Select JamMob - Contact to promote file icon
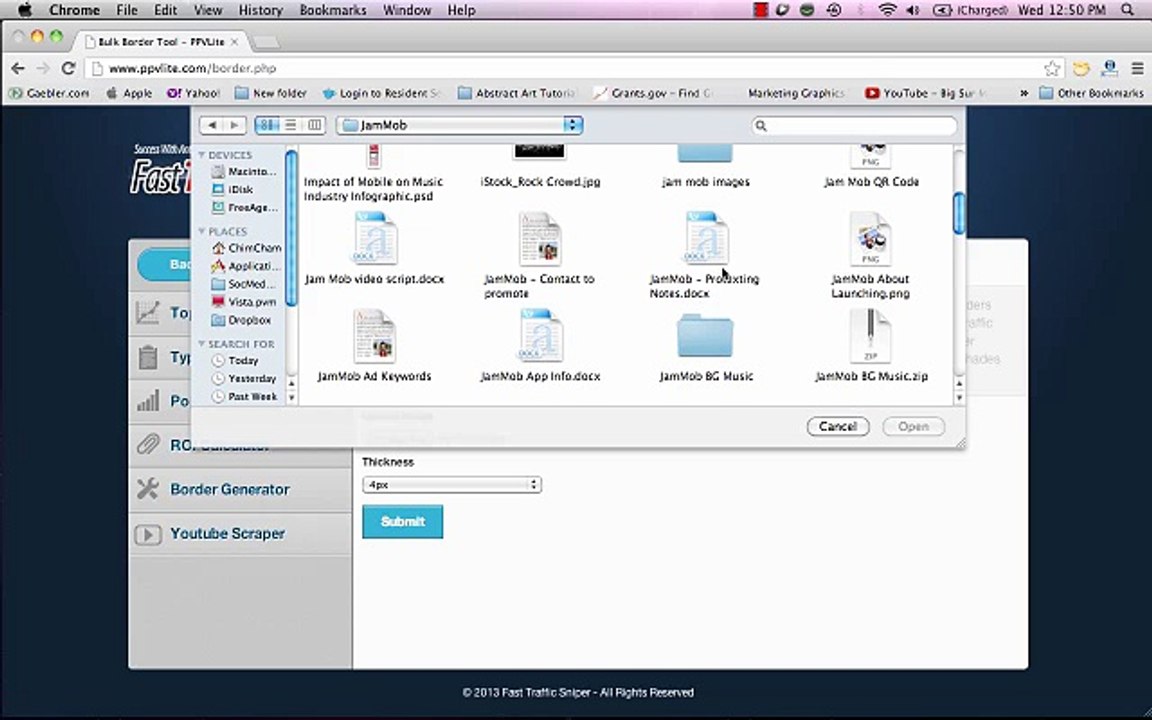1152x720 pixels. 540,239
